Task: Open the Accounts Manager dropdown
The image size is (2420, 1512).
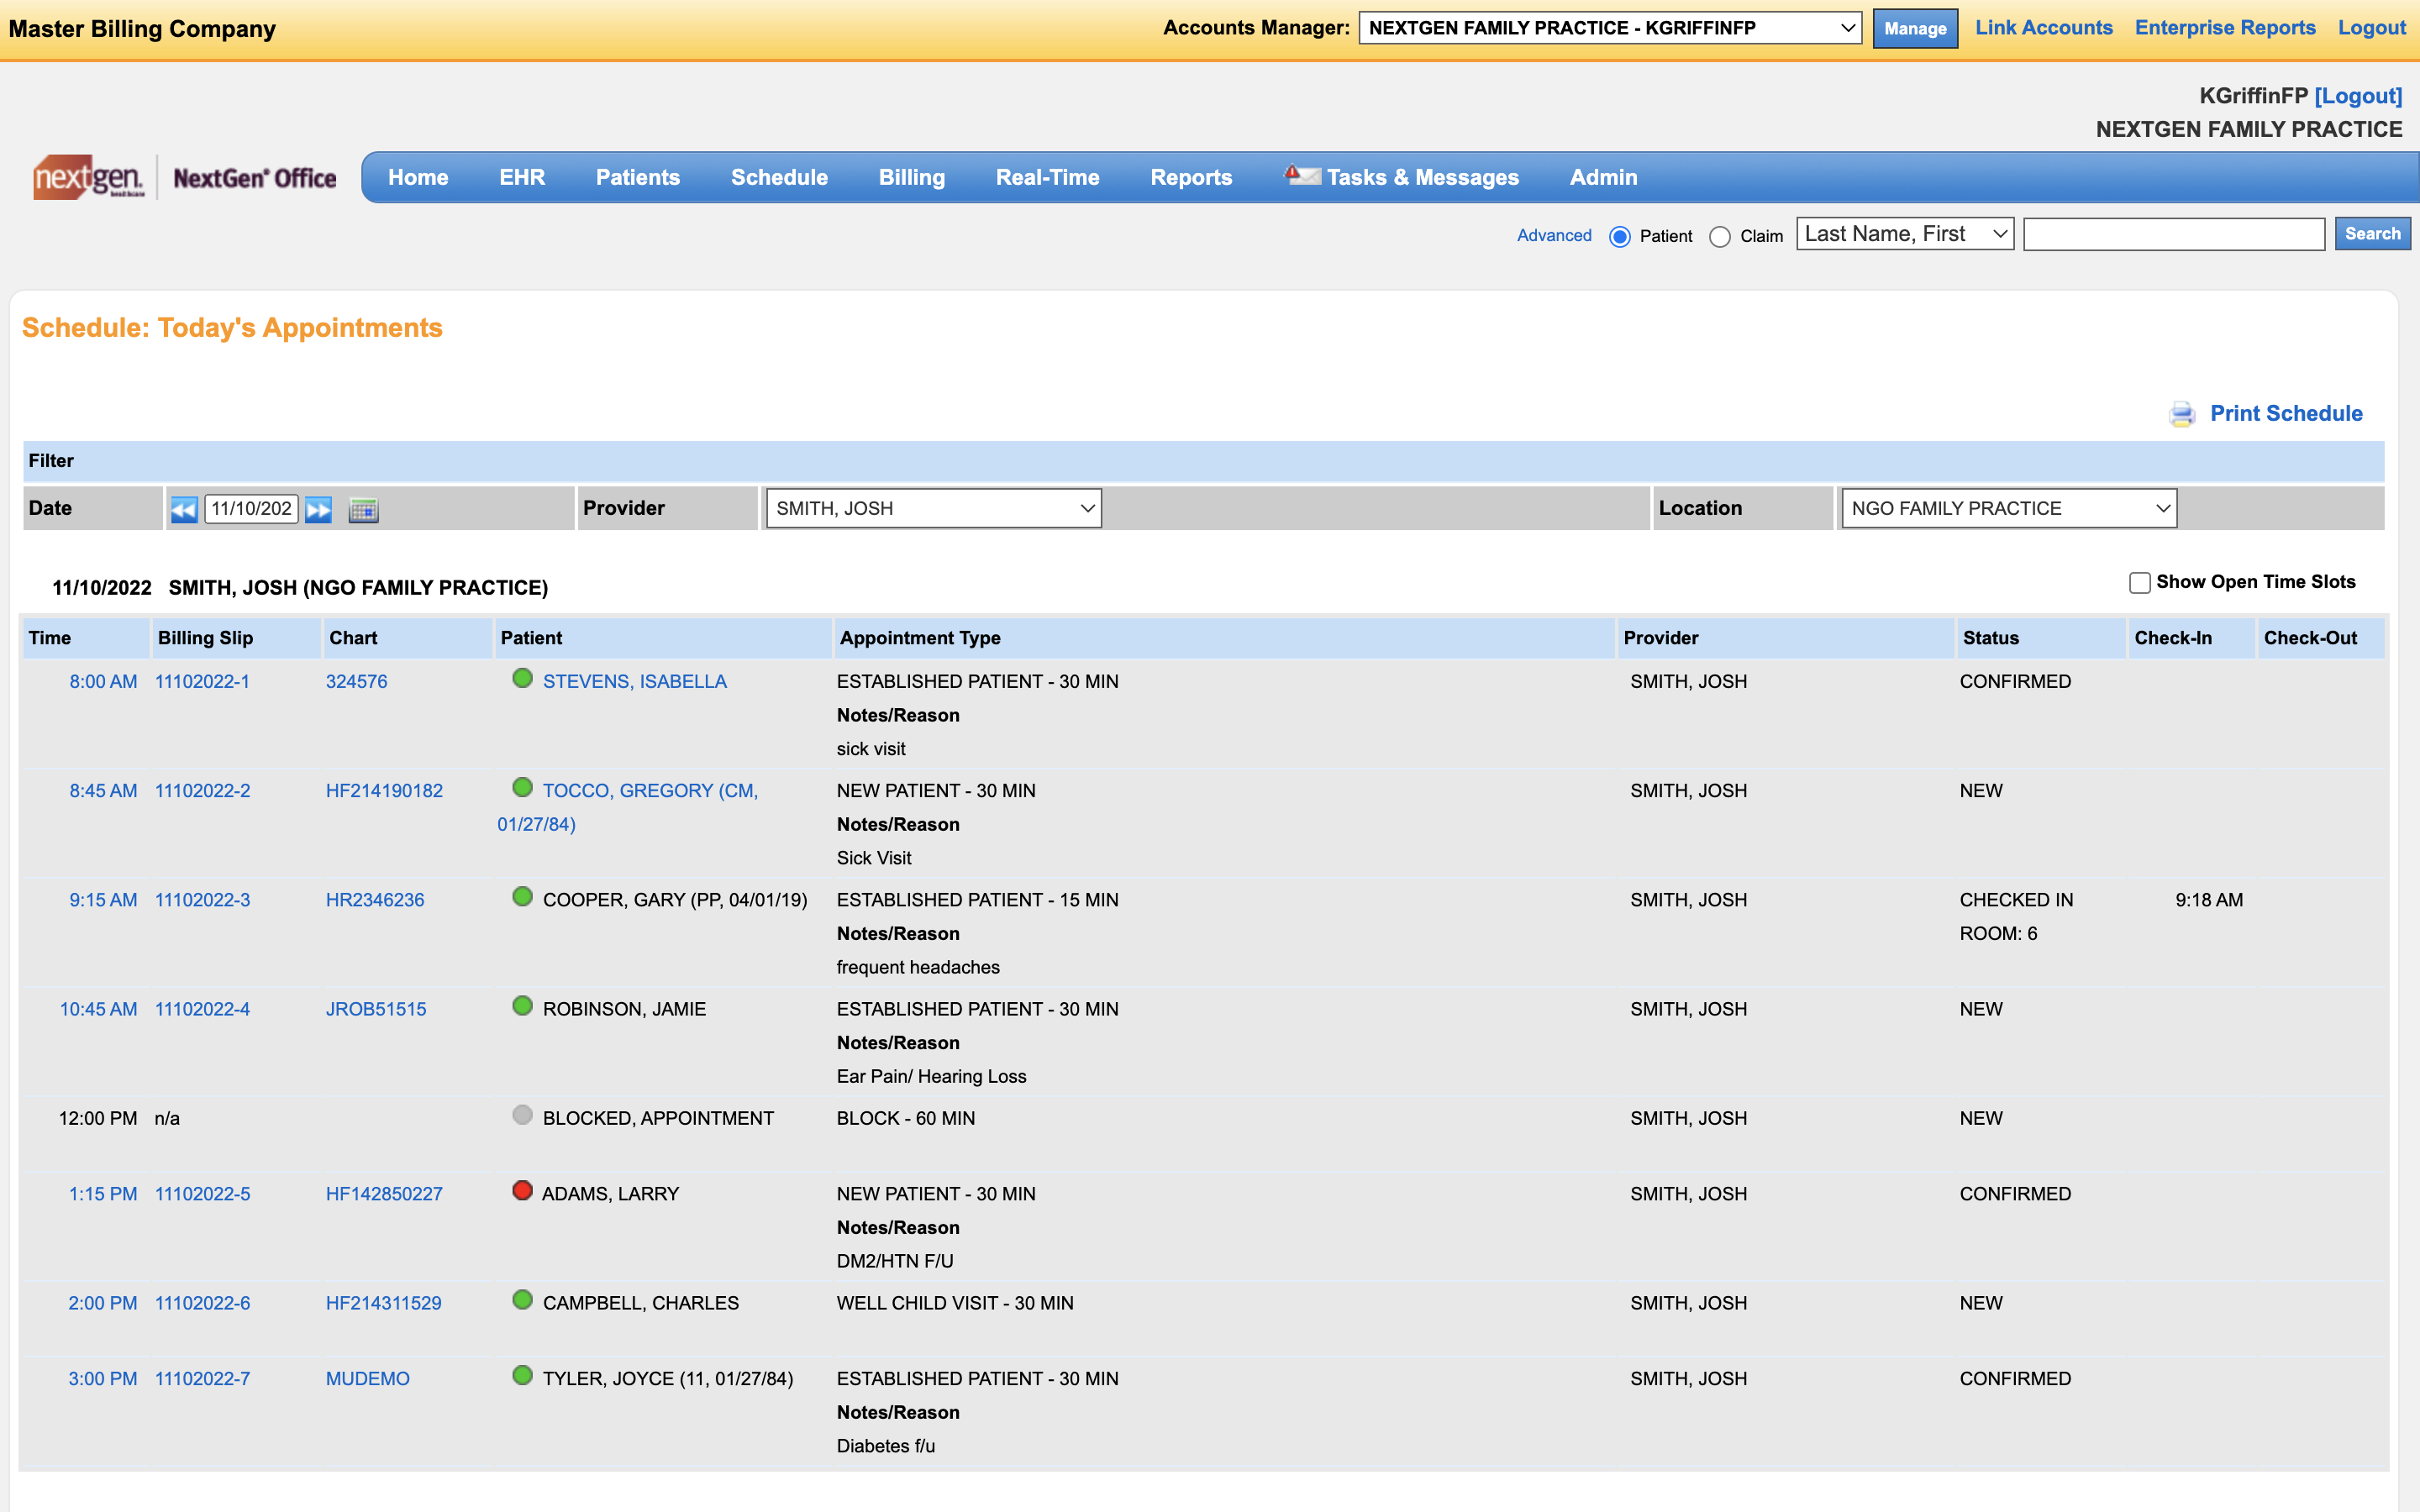Action: [1607, 28]
